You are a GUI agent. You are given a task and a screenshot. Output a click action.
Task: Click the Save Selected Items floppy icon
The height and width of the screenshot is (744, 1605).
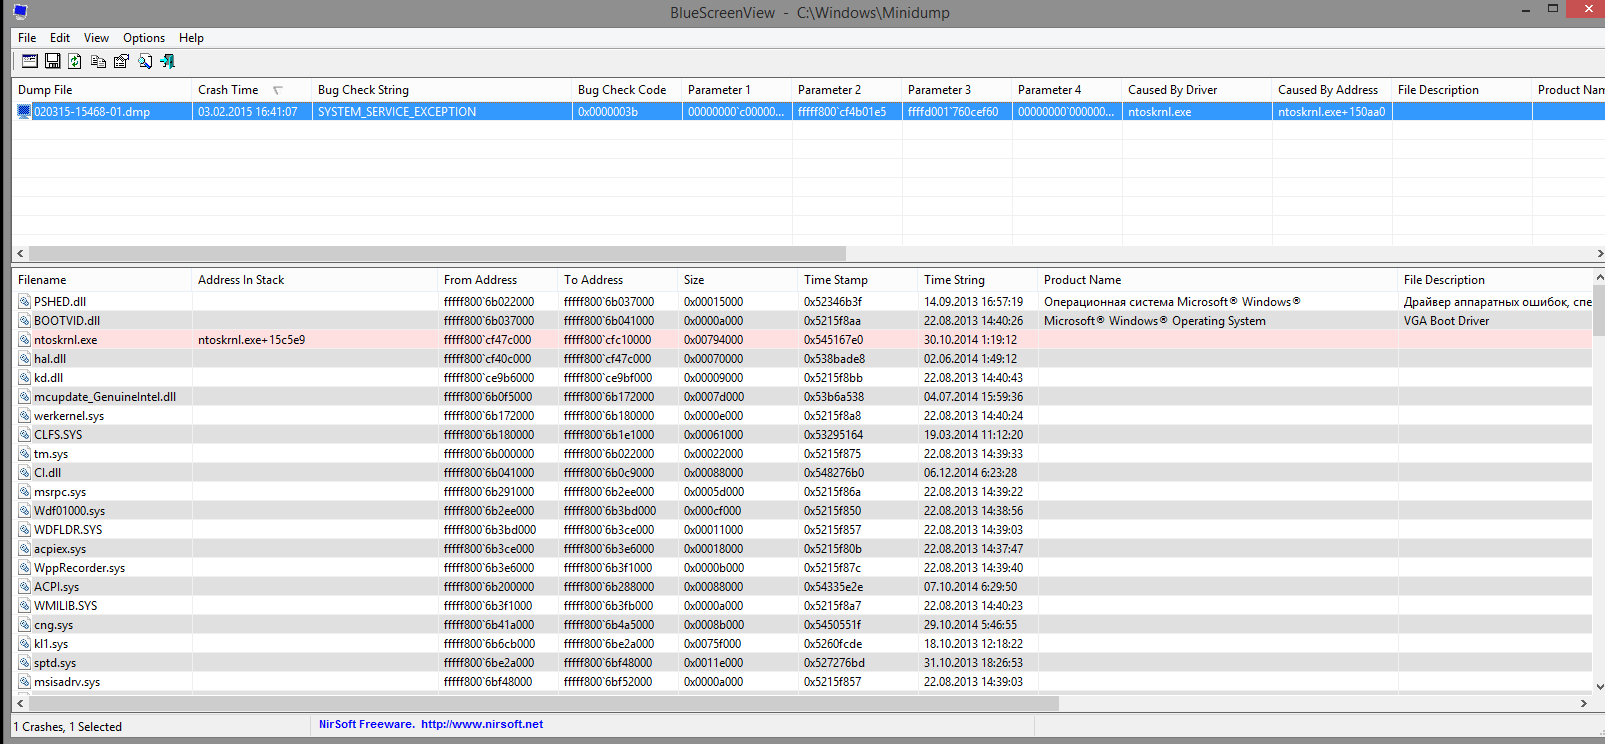tap(53, 61)
